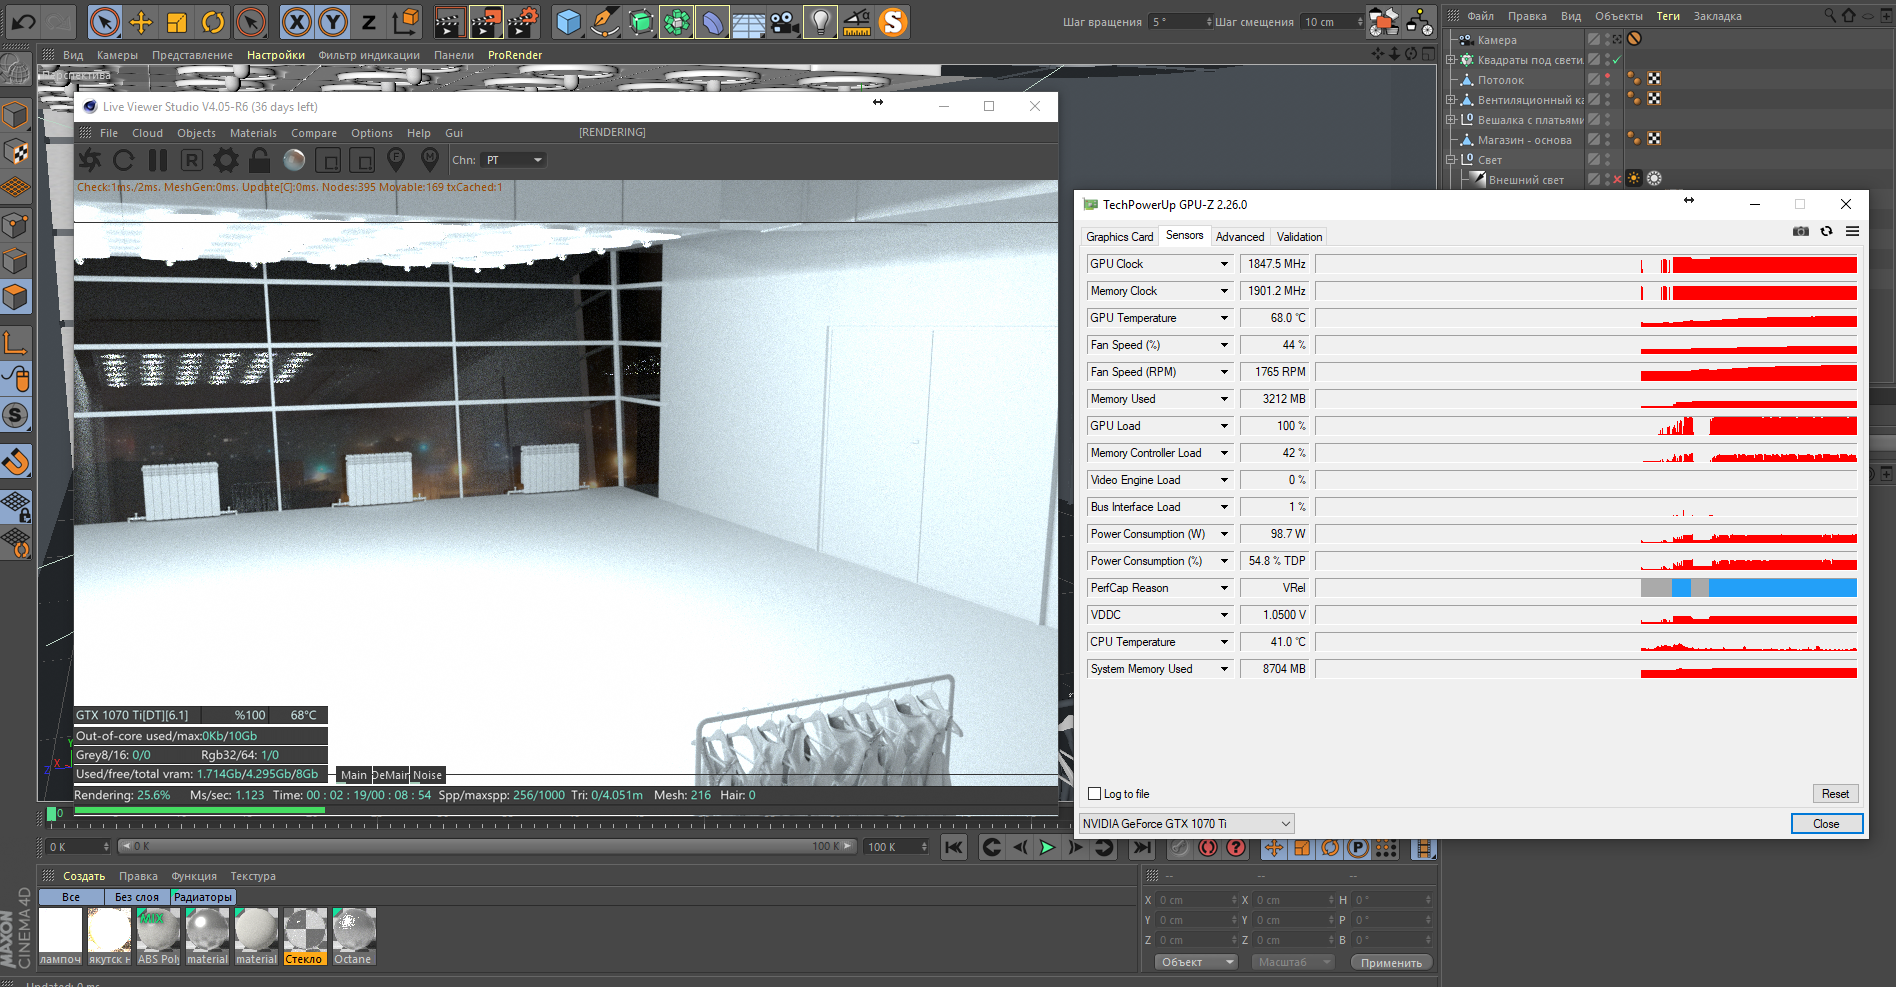This screenshot has width=1896, height=987.
Task: Enable the Log to file checkbox
Action: tap(1094, 794)
